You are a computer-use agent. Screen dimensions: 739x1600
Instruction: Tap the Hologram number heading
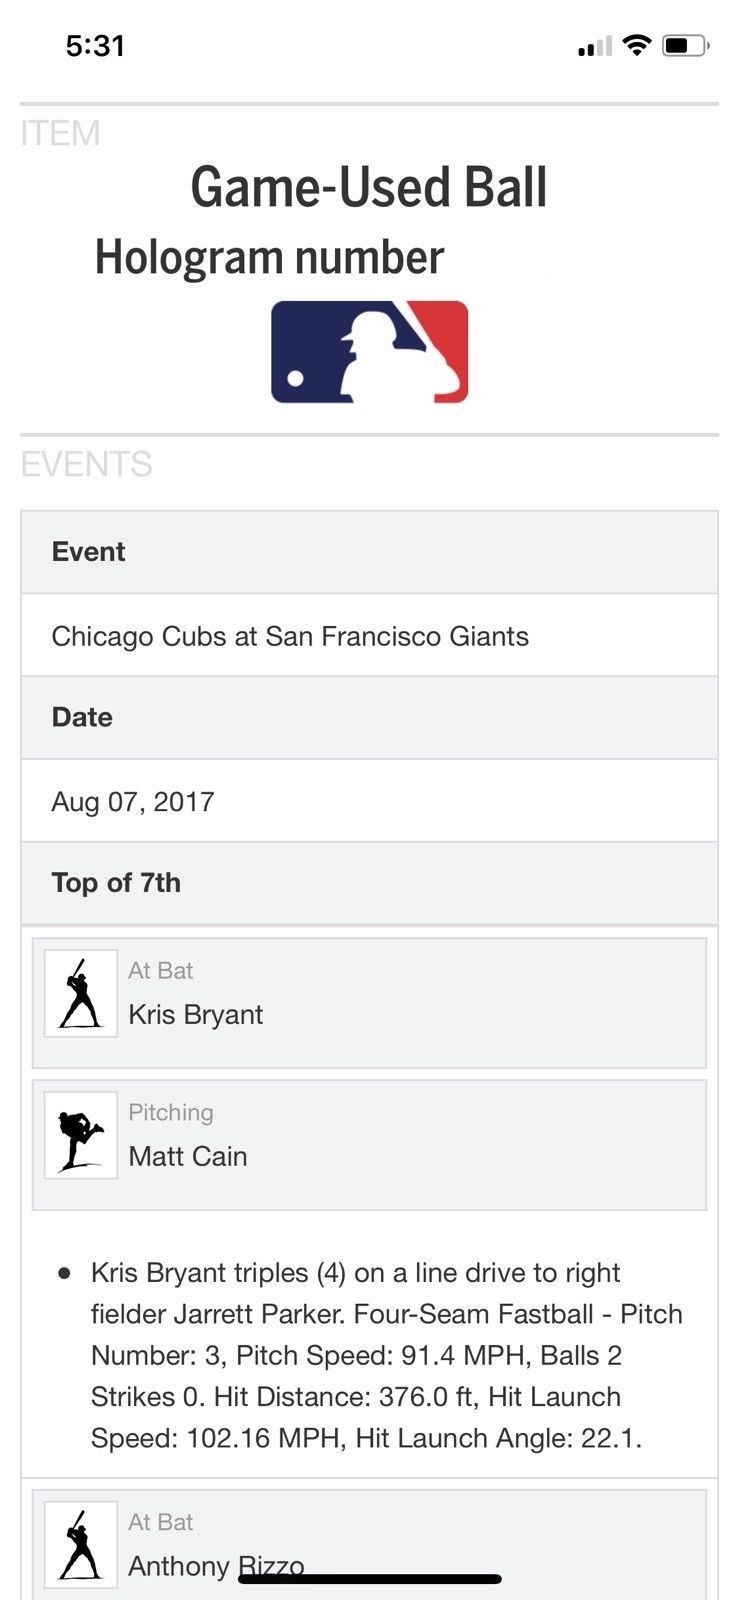269,257
